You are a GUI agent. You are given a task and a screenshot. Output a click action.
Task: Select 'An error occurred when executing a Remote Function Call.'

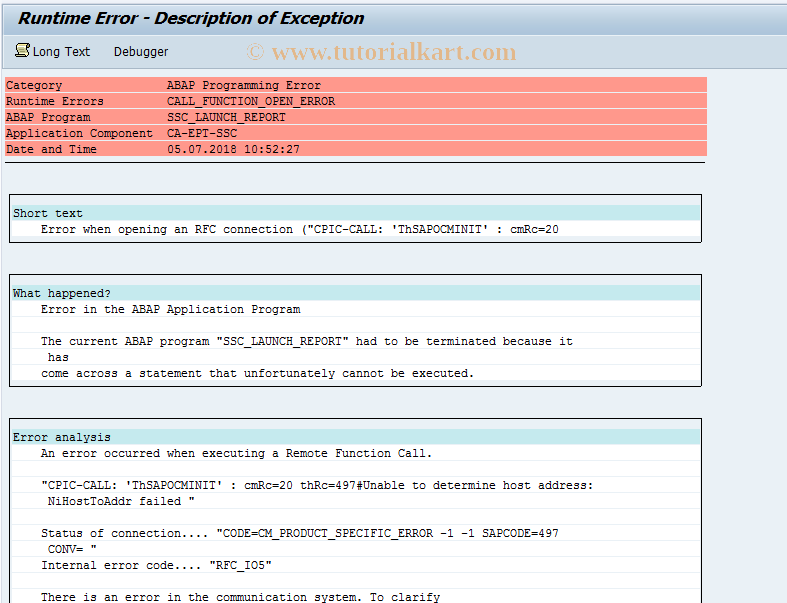236,453
